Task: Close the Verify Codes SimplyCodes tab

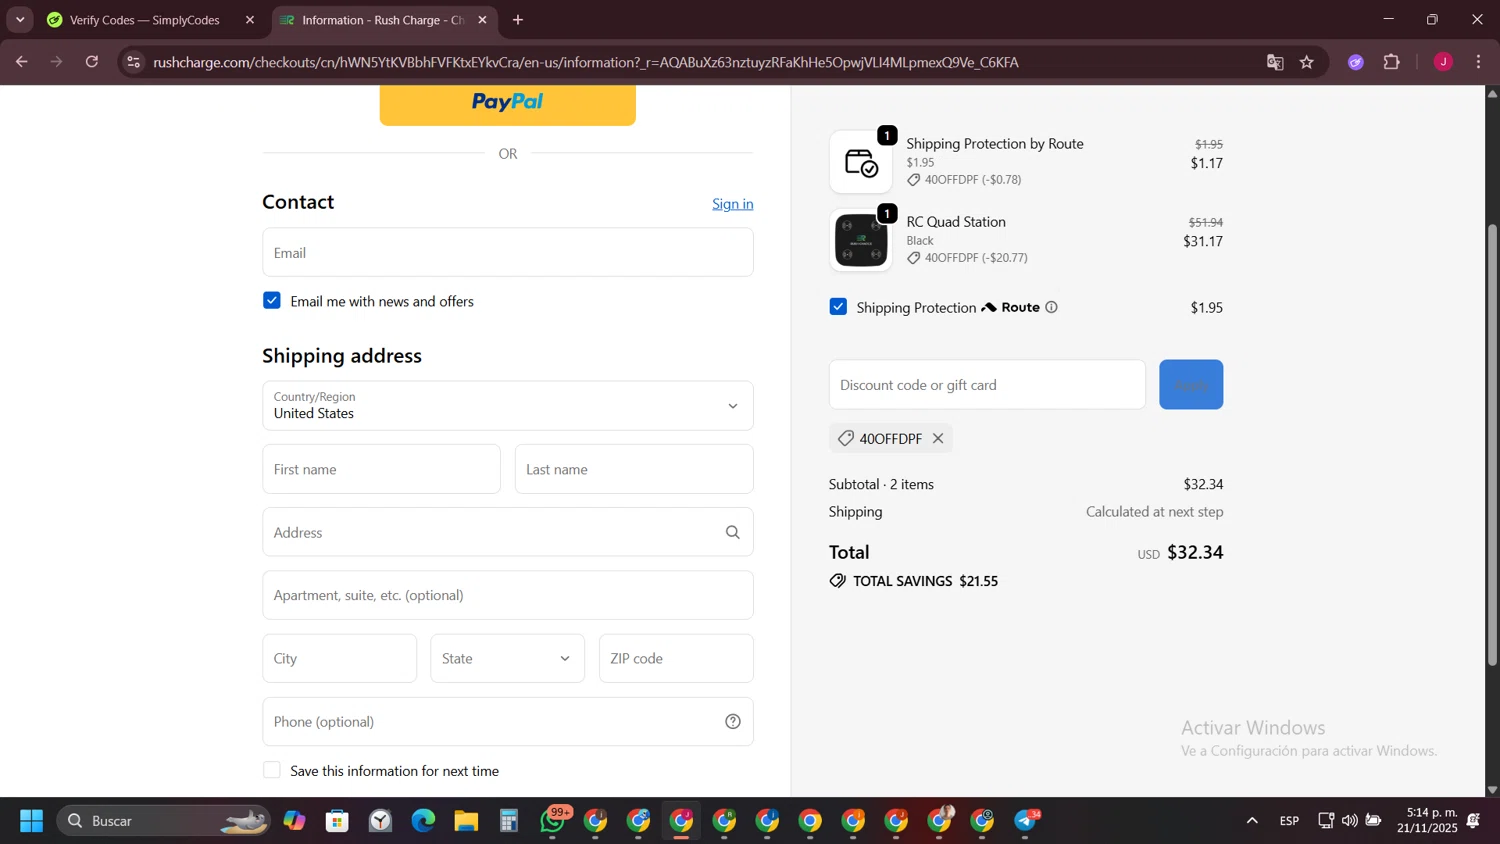Action: point(250,20)
